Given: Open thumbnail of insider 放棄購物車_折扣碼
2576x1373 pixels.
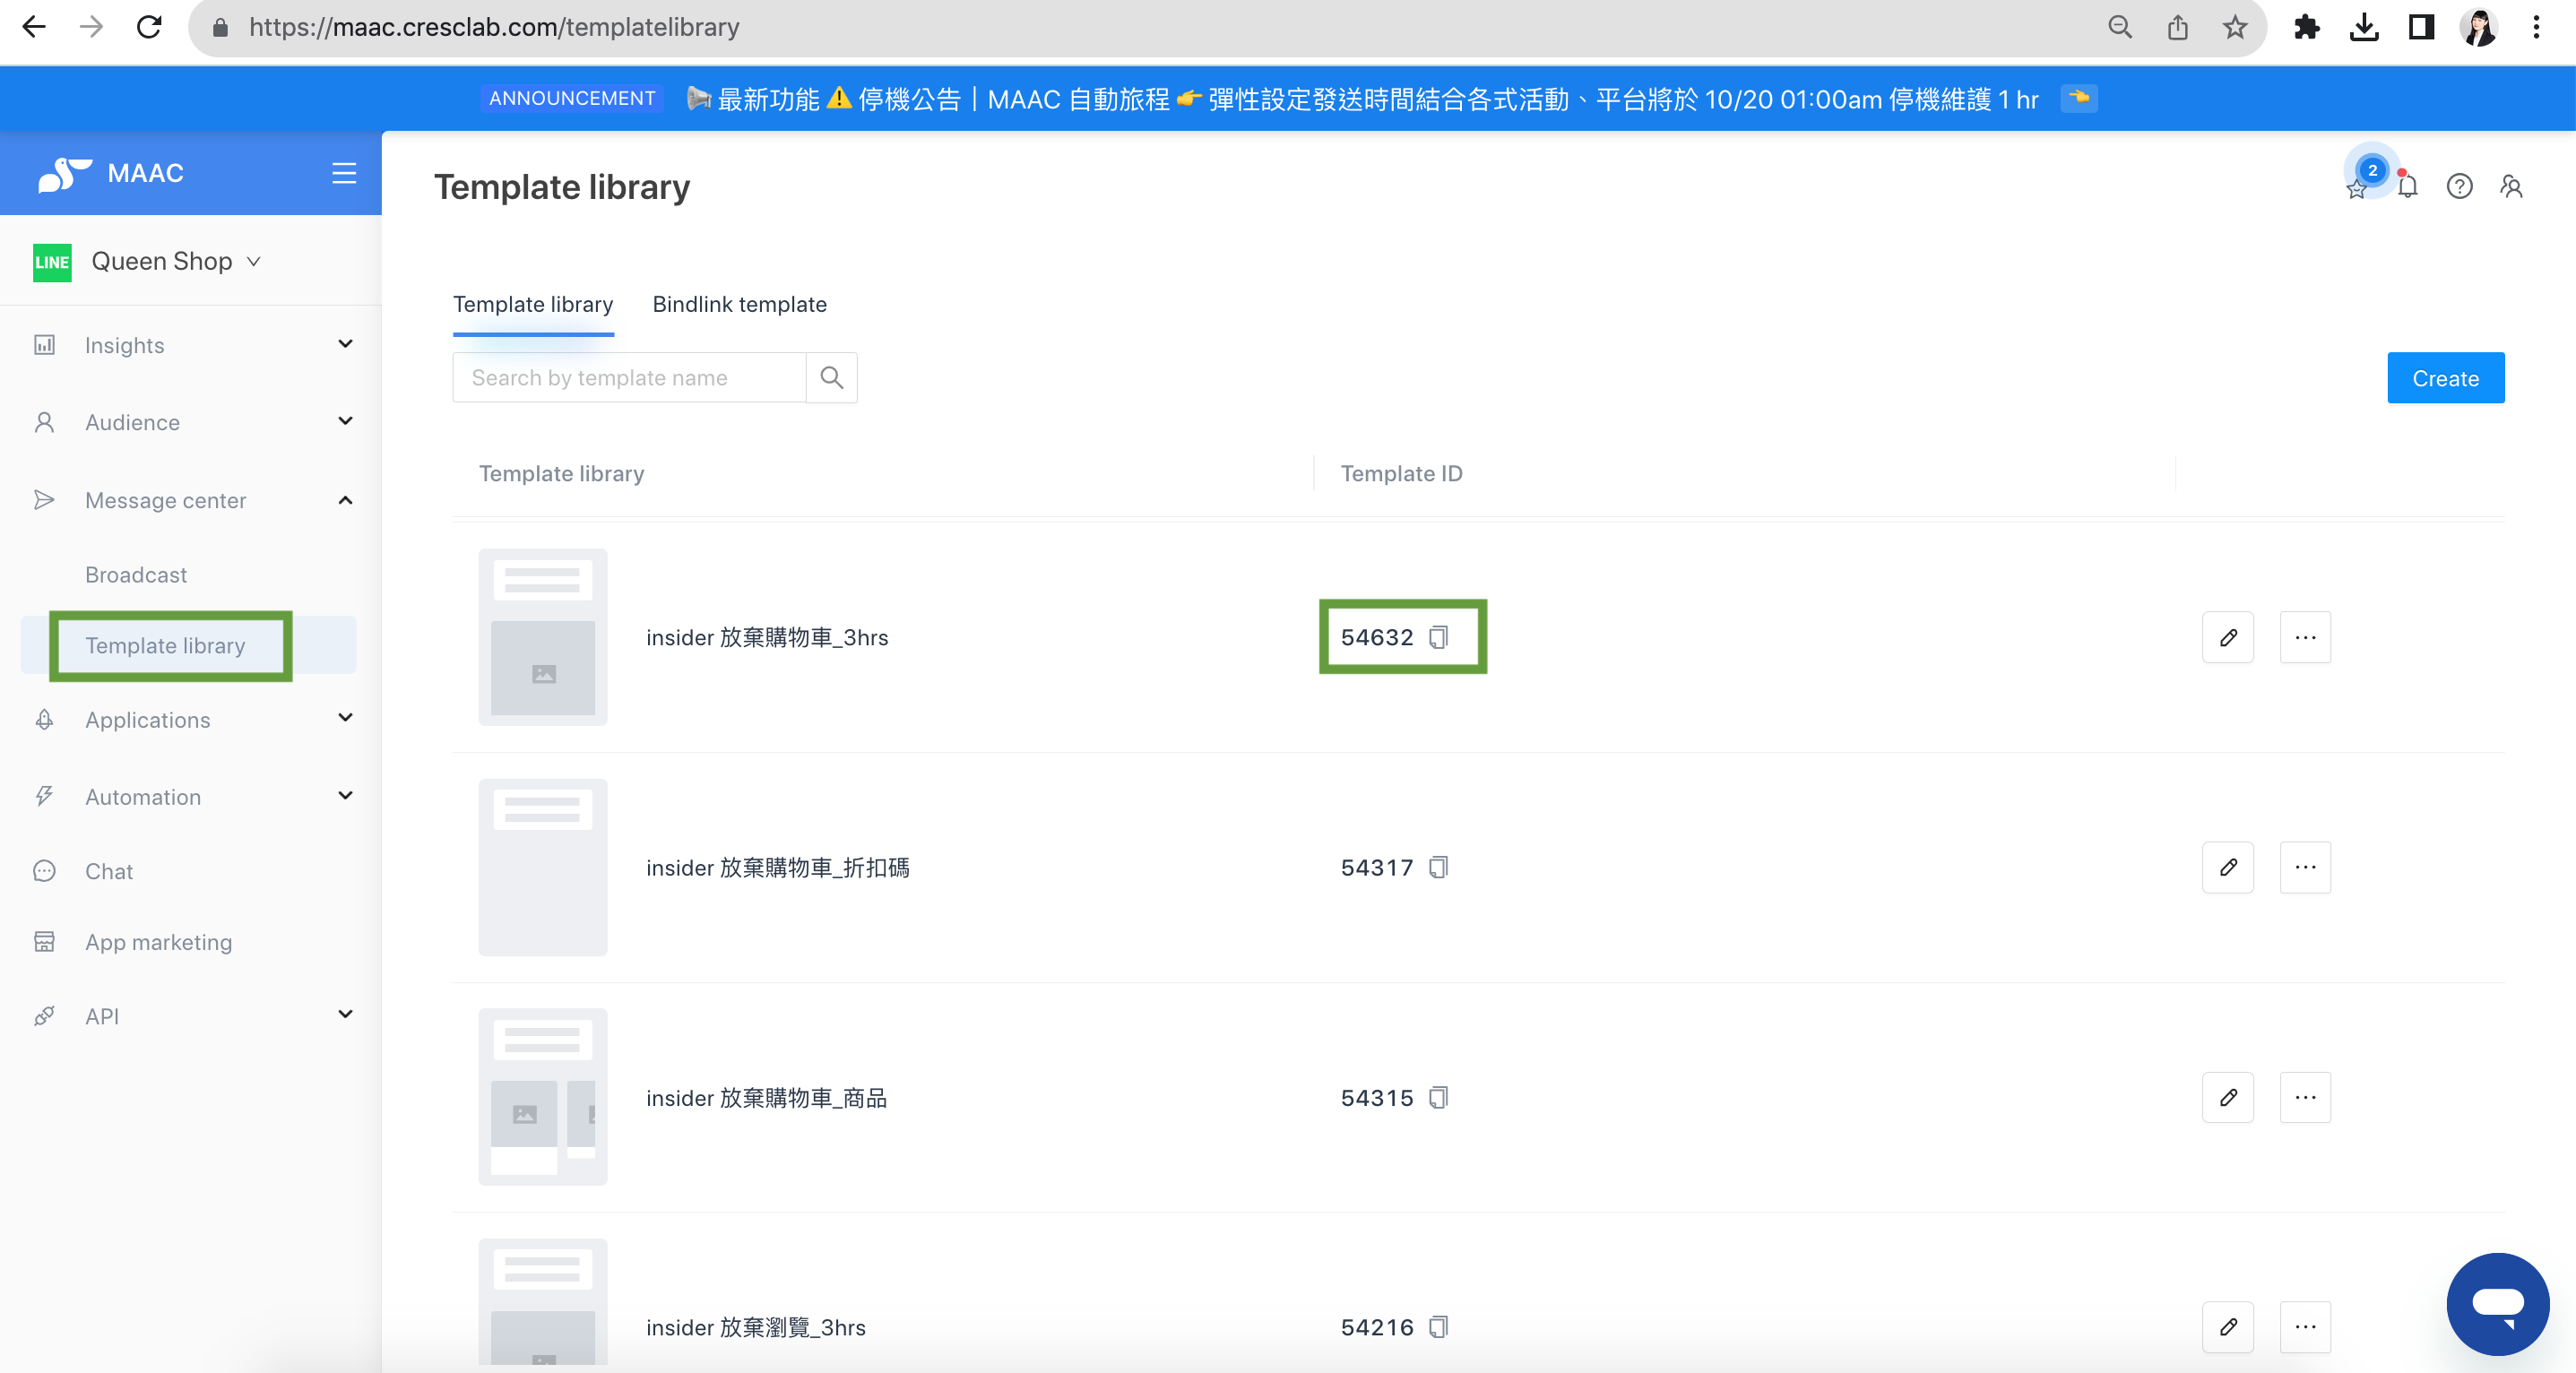Looking at the screenshot, I should point(542,867).
